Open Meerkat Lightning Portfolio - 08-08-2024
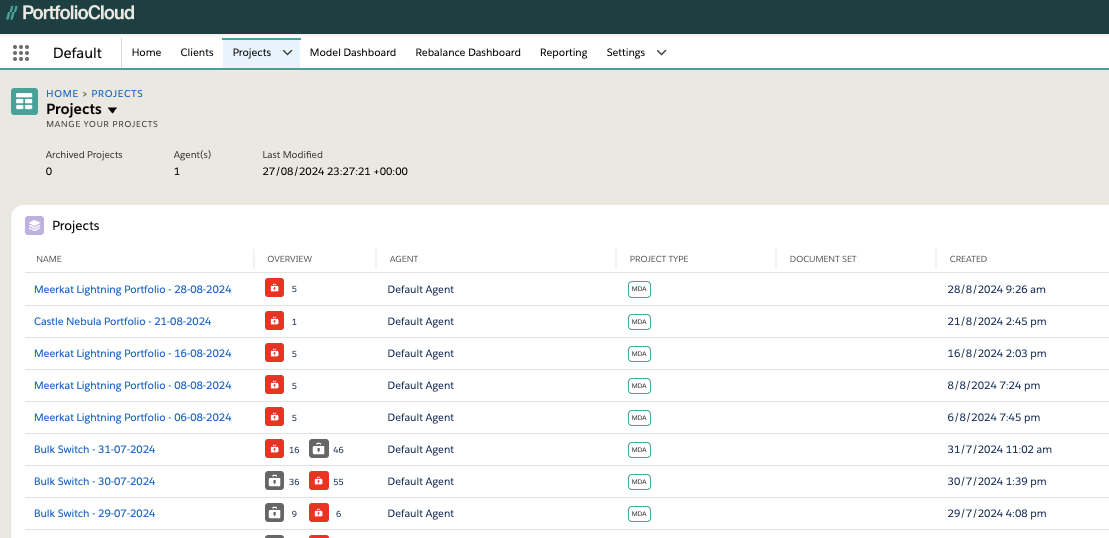This screenshot has width=1109, height=538. 132,385
